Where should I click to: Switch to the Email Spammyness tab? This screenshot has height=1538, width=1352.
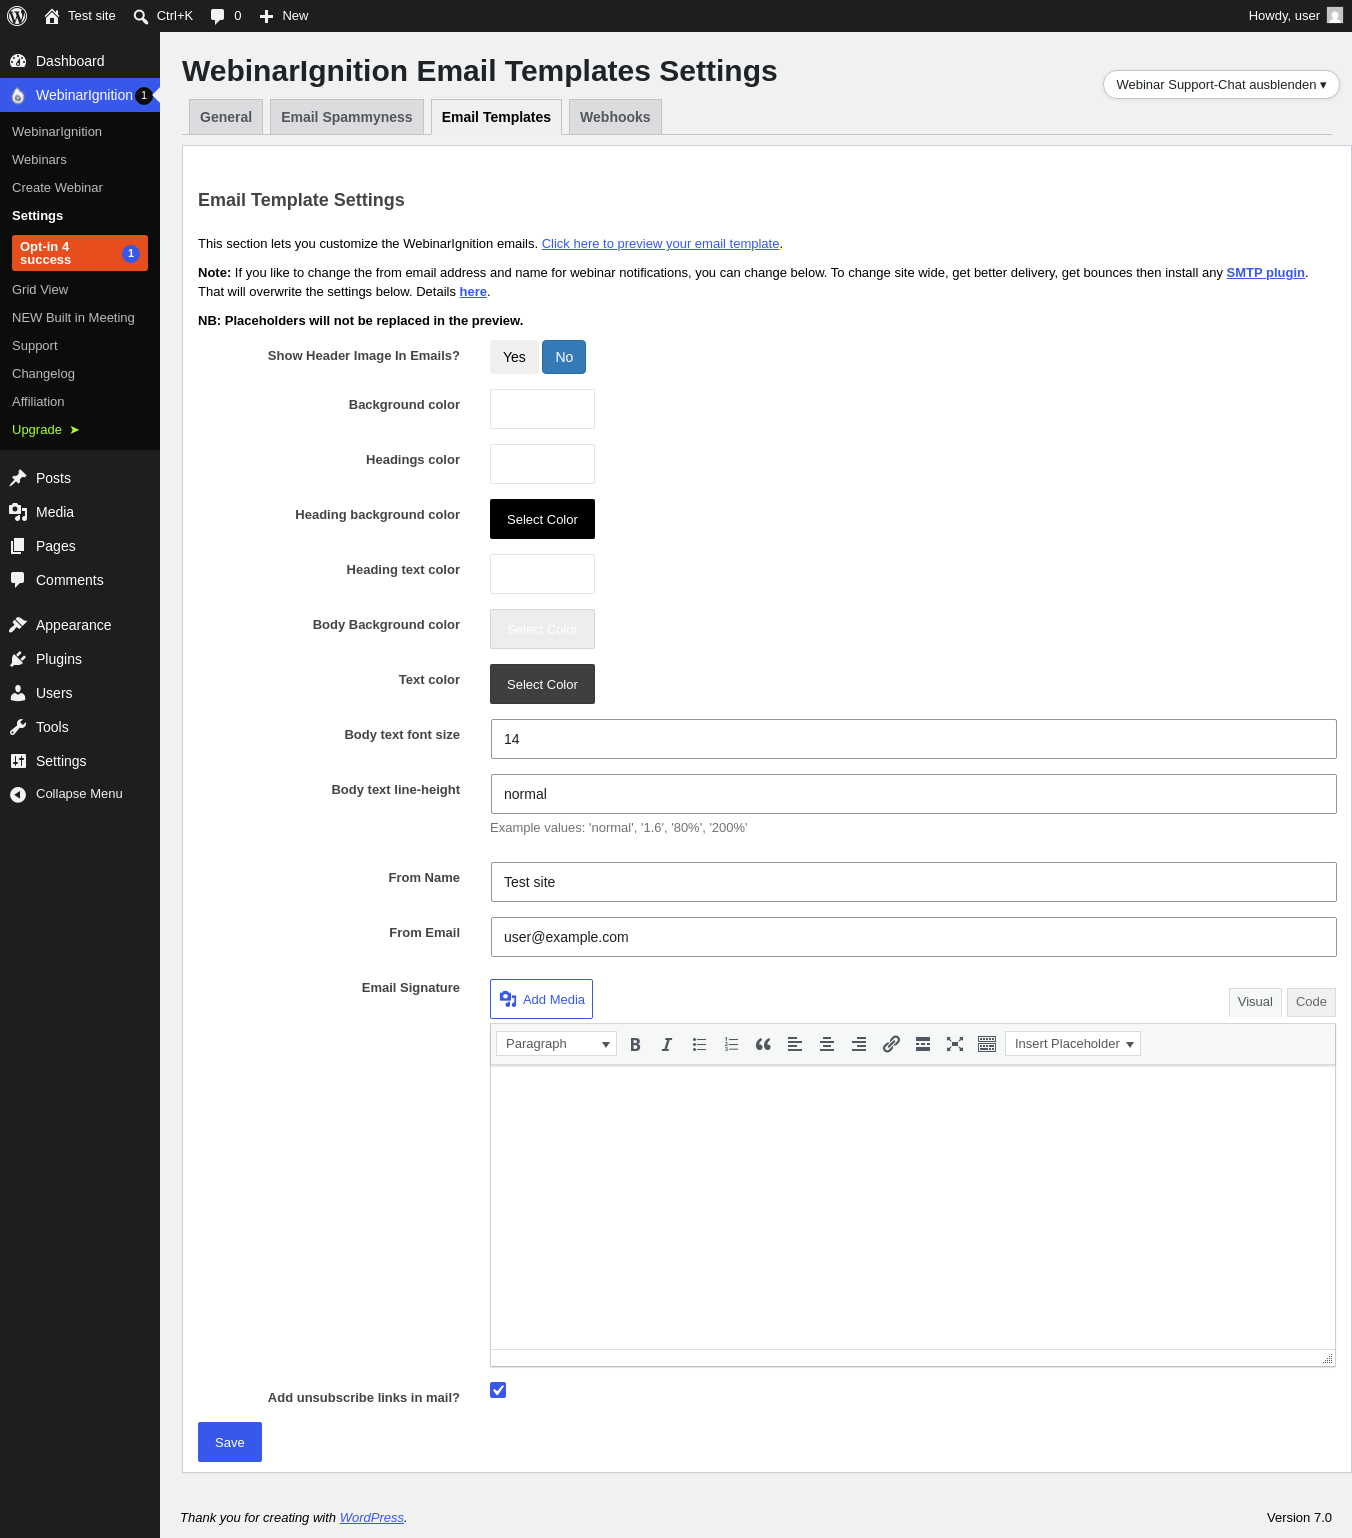click(x=347, y=117)
